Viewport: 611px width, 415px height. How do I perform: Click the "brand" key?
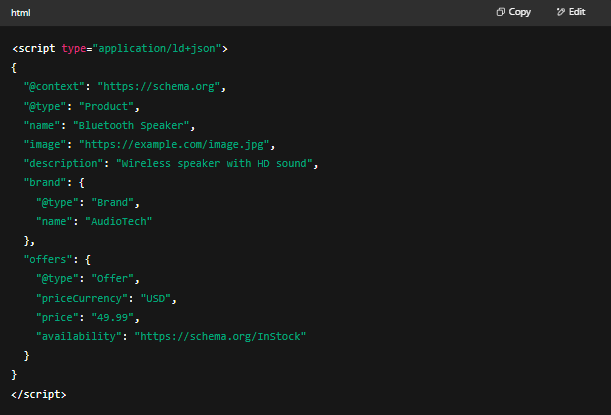tap(46, 183)
